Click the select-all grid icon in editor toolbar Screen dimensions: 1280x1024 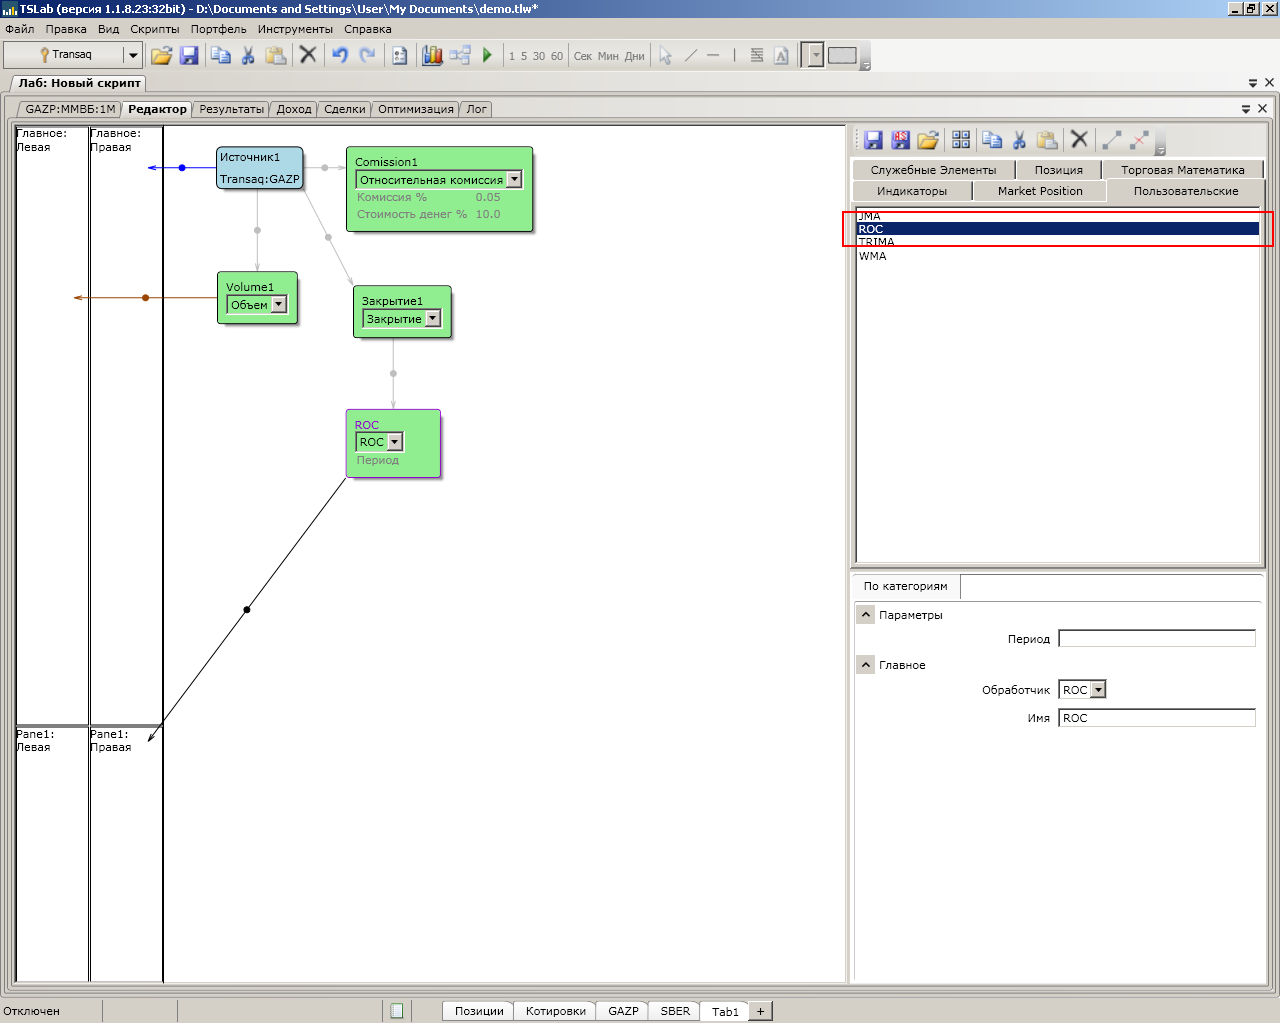(x=961, y=140)
